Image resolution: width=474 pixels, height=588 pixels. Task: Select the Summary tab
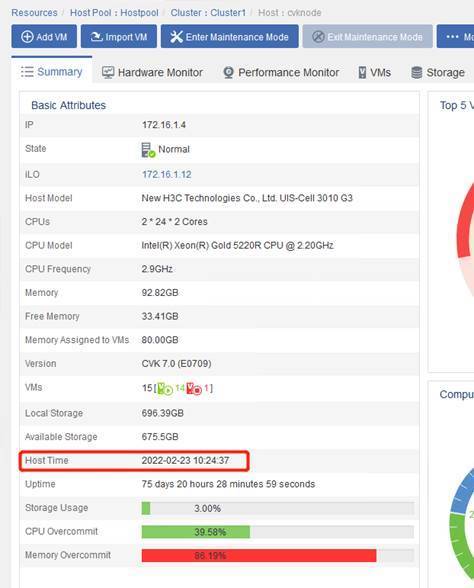(x=52, y=71)
